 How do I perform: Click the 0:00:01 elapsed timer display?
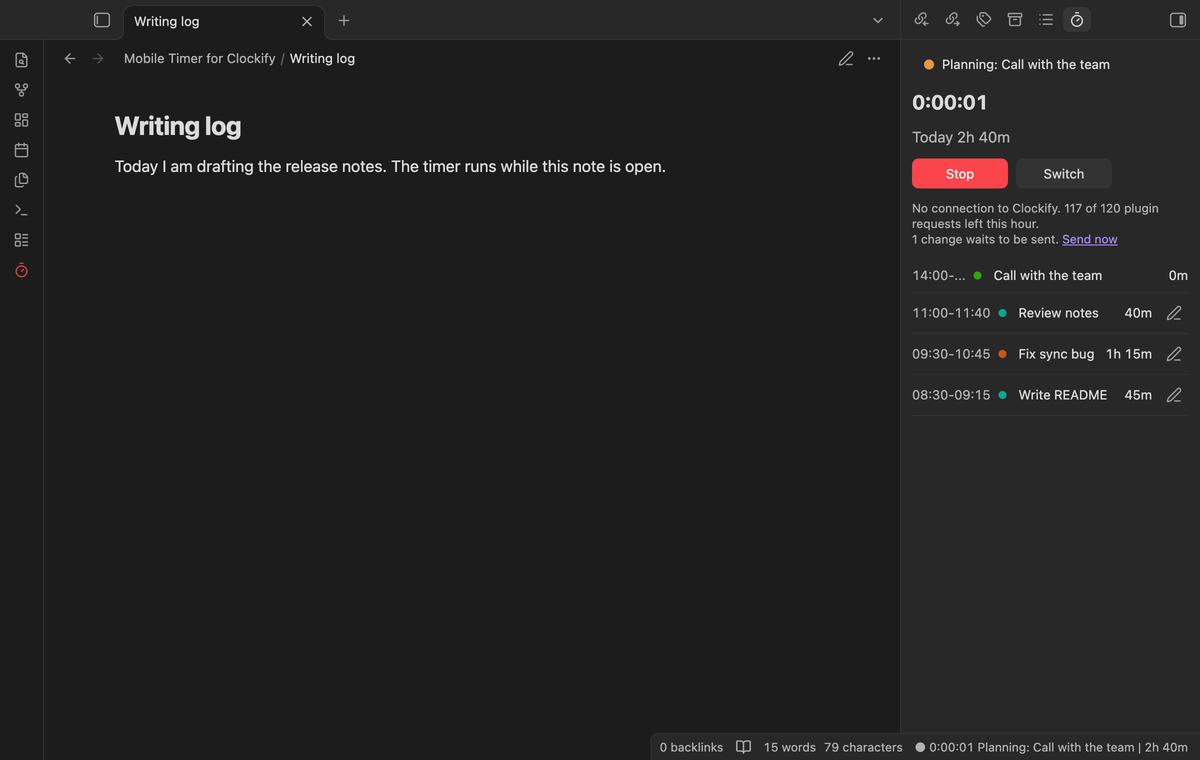click(x=950, y=102)
